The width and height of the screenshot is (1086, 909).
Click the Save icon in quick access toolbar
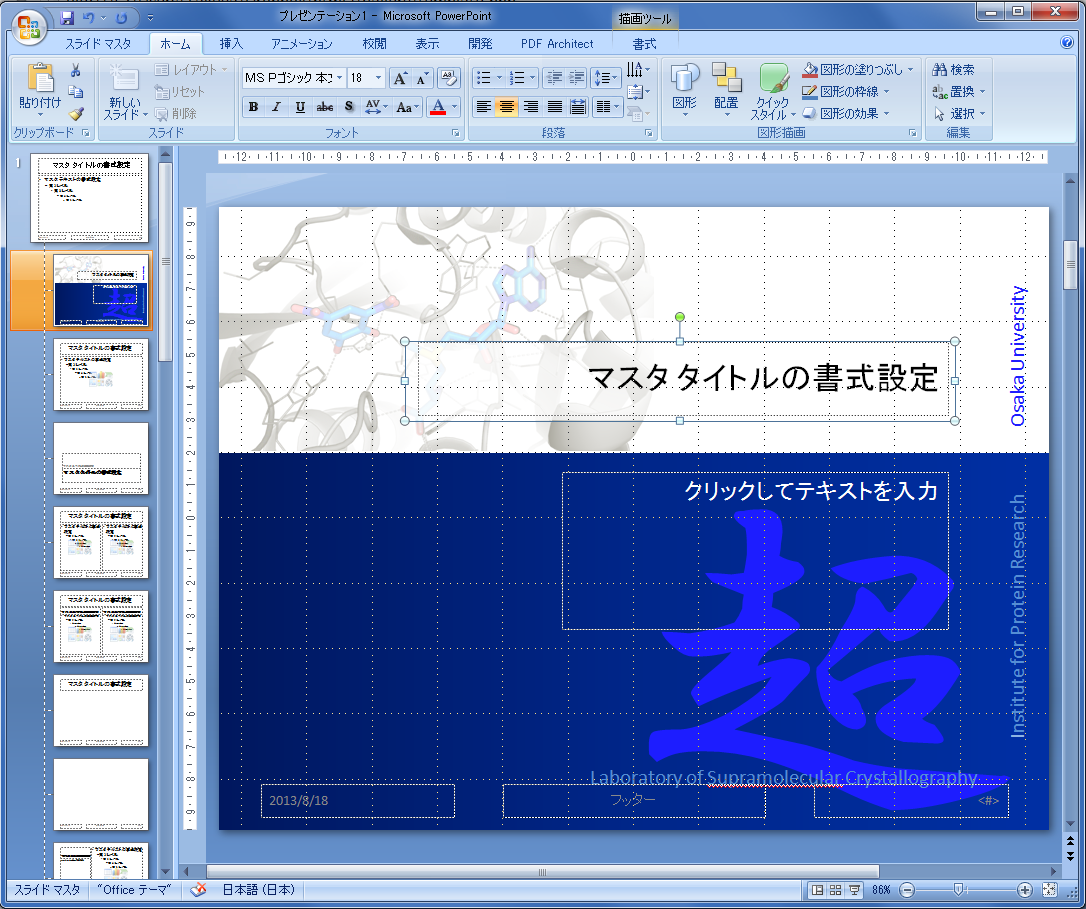click(x=67, y=17)
